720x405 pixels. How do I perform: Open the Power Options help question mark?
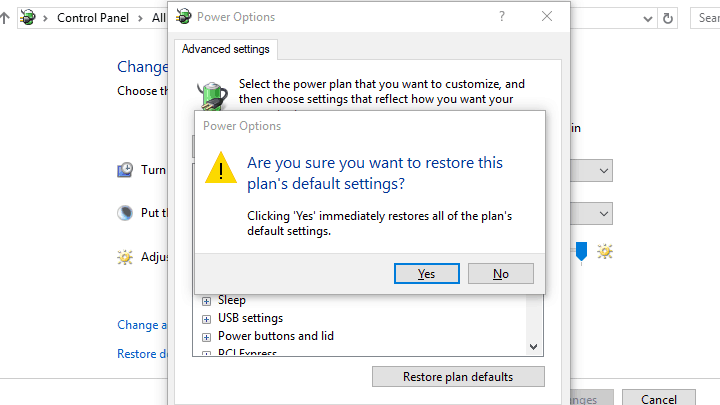coord(502,17)
